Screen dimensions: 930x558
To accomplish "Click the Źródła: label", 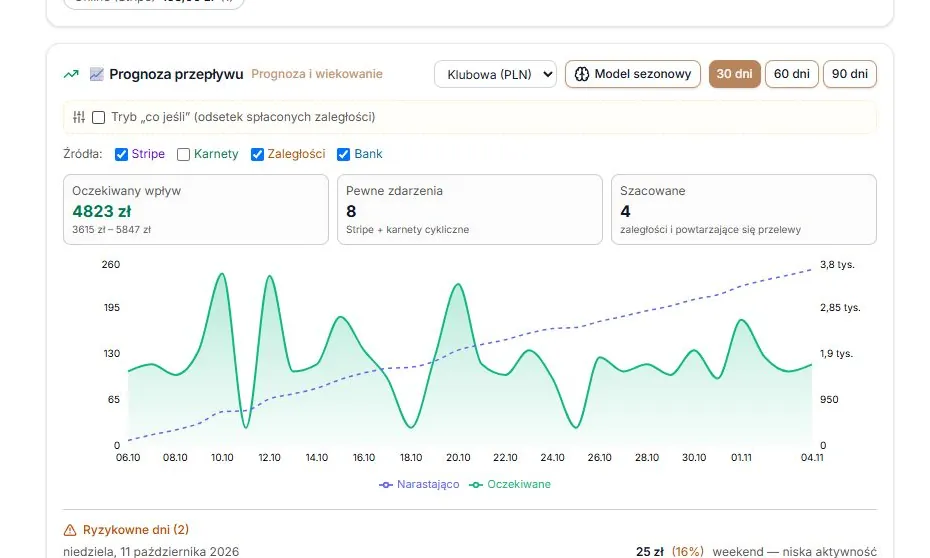I will (82, 154).
